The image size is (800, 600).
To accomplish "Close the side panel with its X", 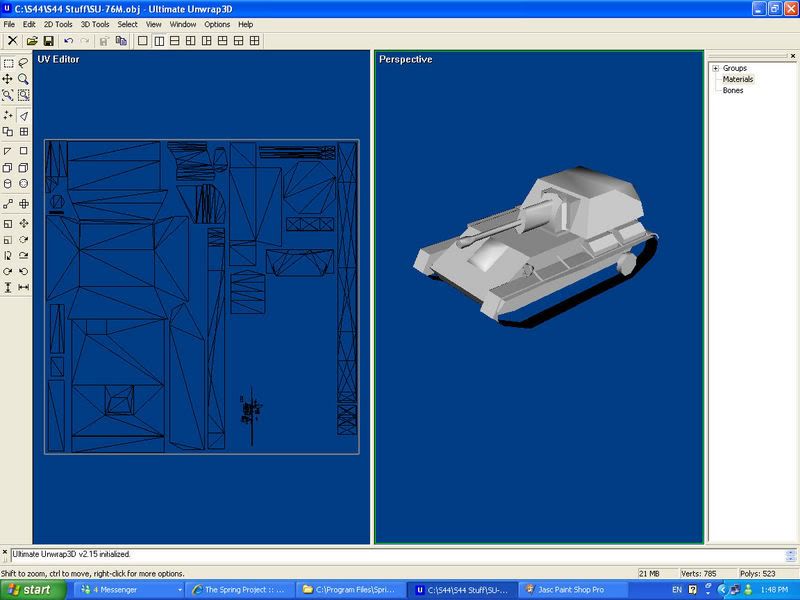I will (793, 56).
